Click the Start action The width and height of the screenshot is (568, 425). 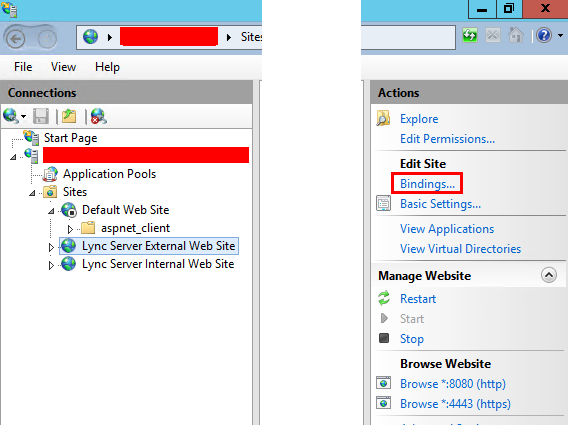[x=412, y=319]
